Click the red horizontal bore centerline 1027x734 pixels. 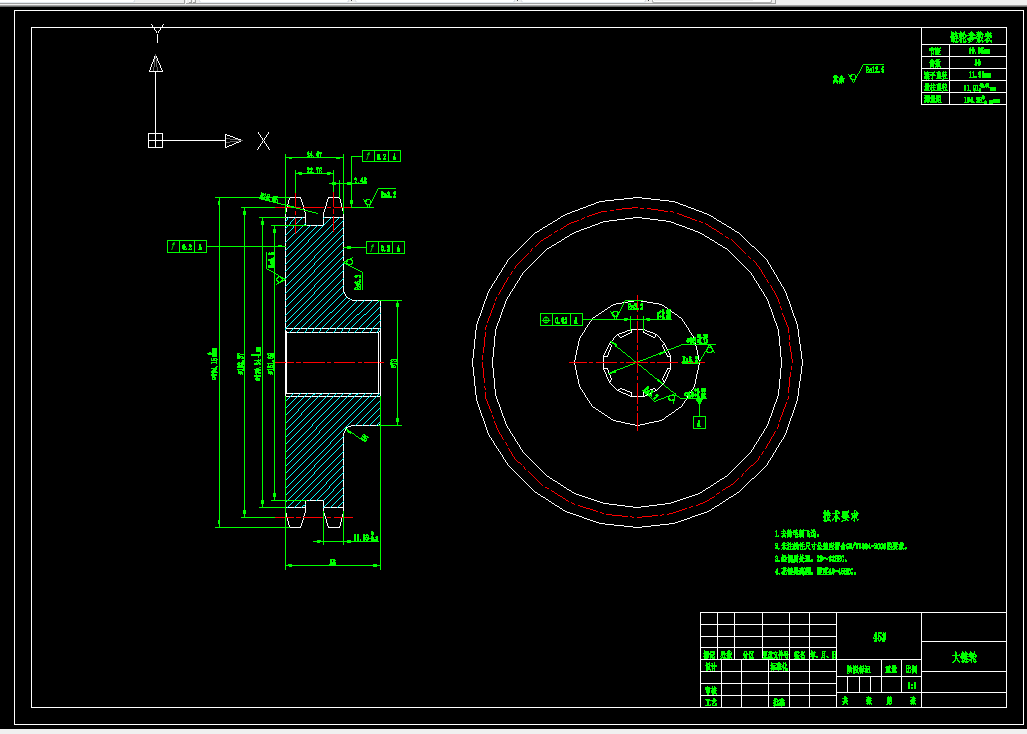[x=333, y=362]
